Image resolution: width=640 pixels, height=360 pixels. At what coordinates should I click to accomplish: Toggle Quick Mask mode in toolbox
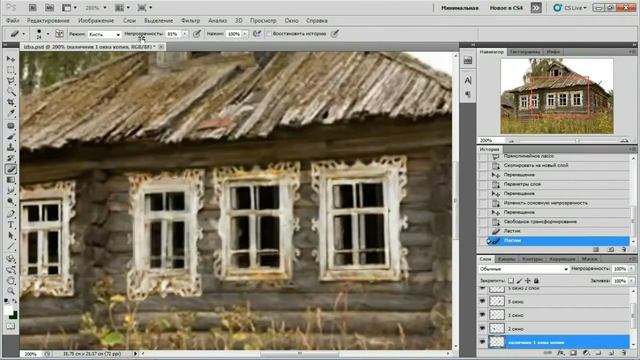[x=11, y=327]
